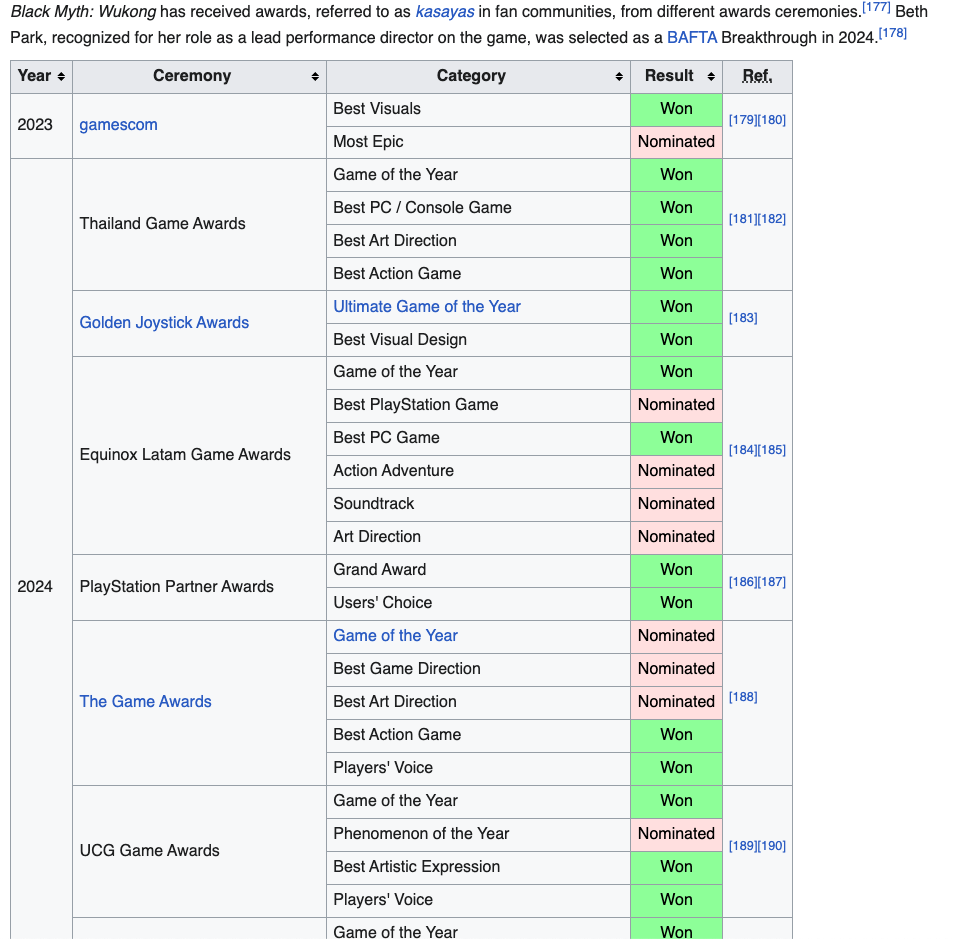Image resolution: width=954 pixels, height=939 pixels.
Task: Sort by Category using arrow icon
Action: [619, 77]
